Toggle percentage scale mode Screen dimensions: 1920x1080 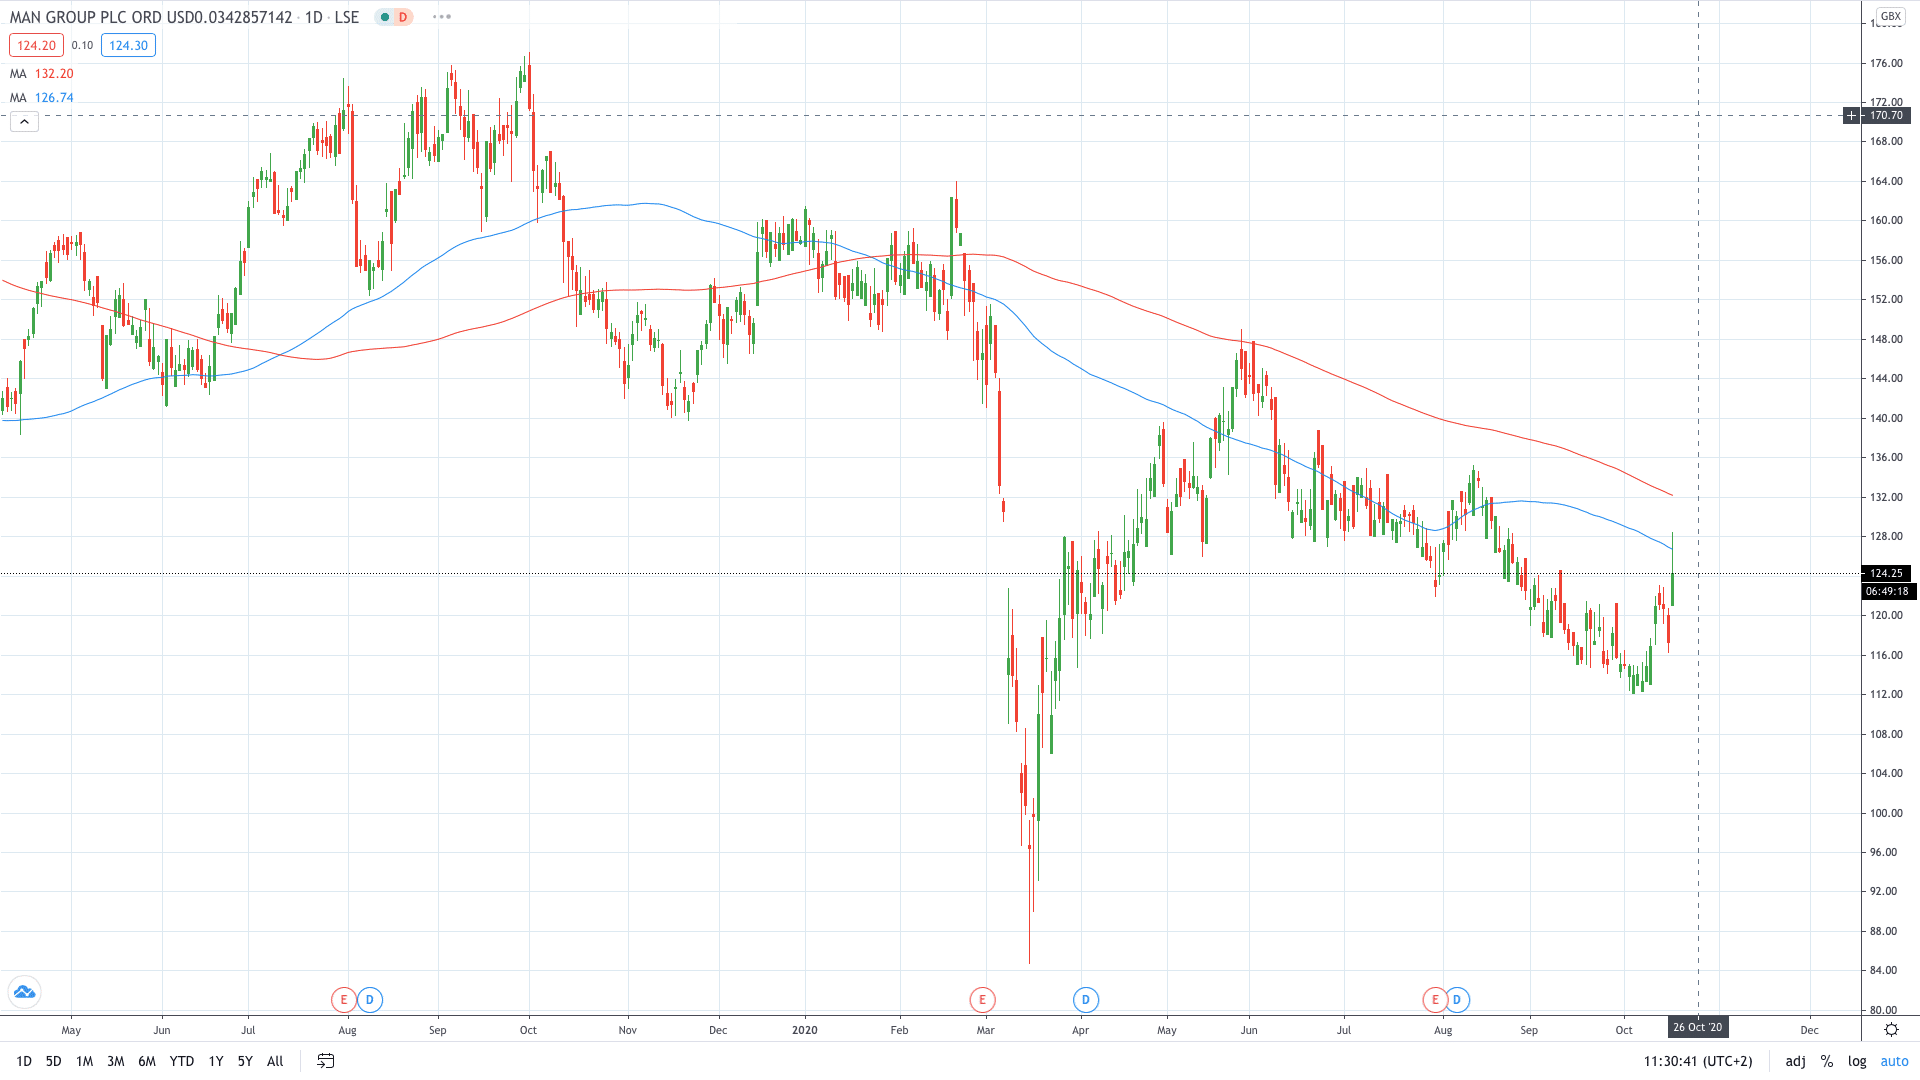(x=1827, y=1061)
